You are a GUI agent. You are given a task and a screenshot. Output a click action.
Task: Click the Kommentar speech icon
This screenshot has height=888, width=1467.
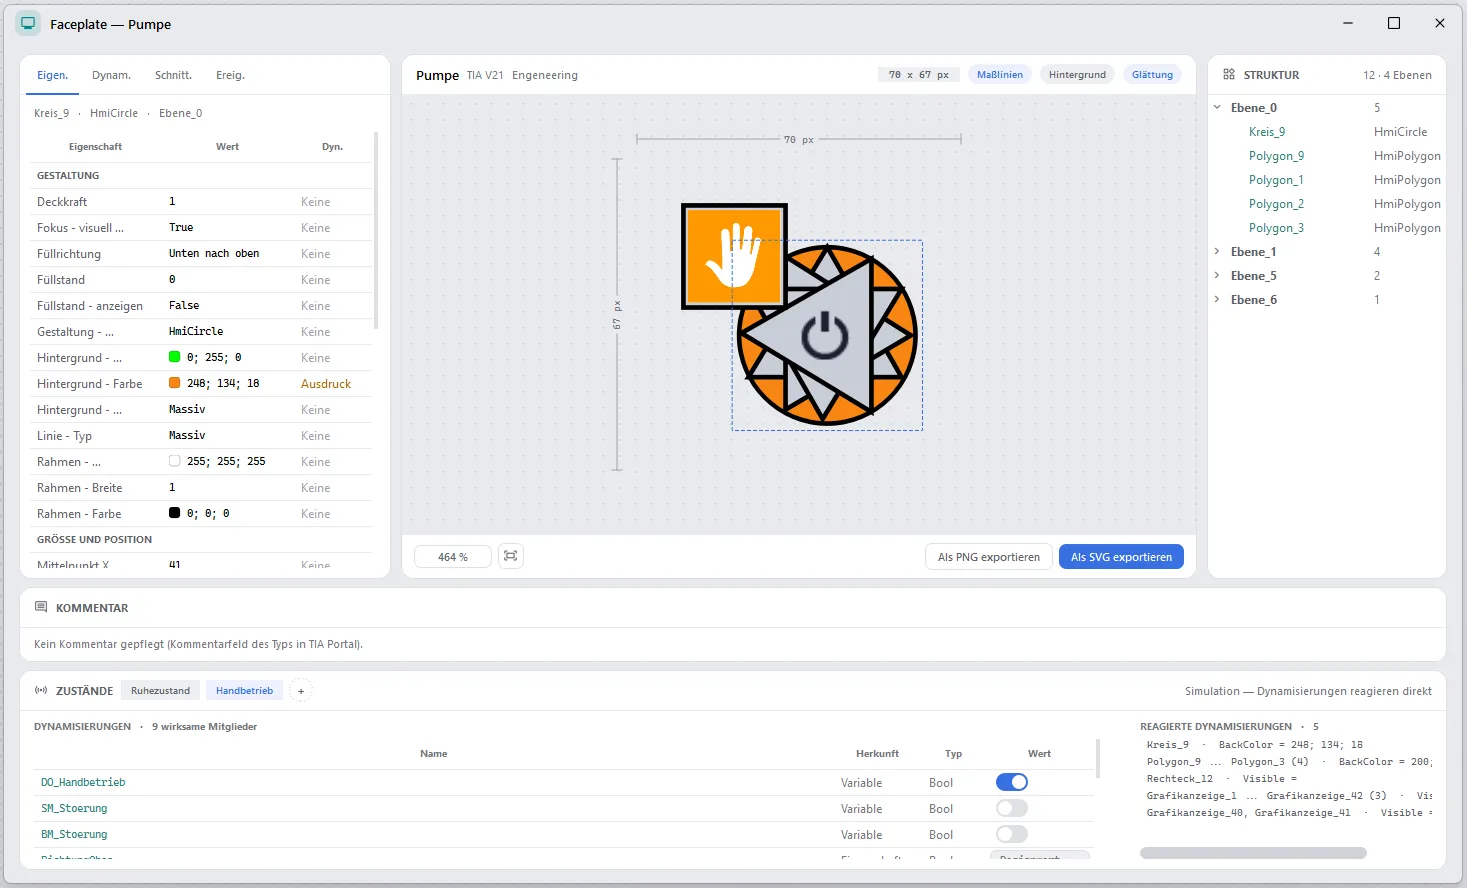pyautogui.click(x=41, y=607)
